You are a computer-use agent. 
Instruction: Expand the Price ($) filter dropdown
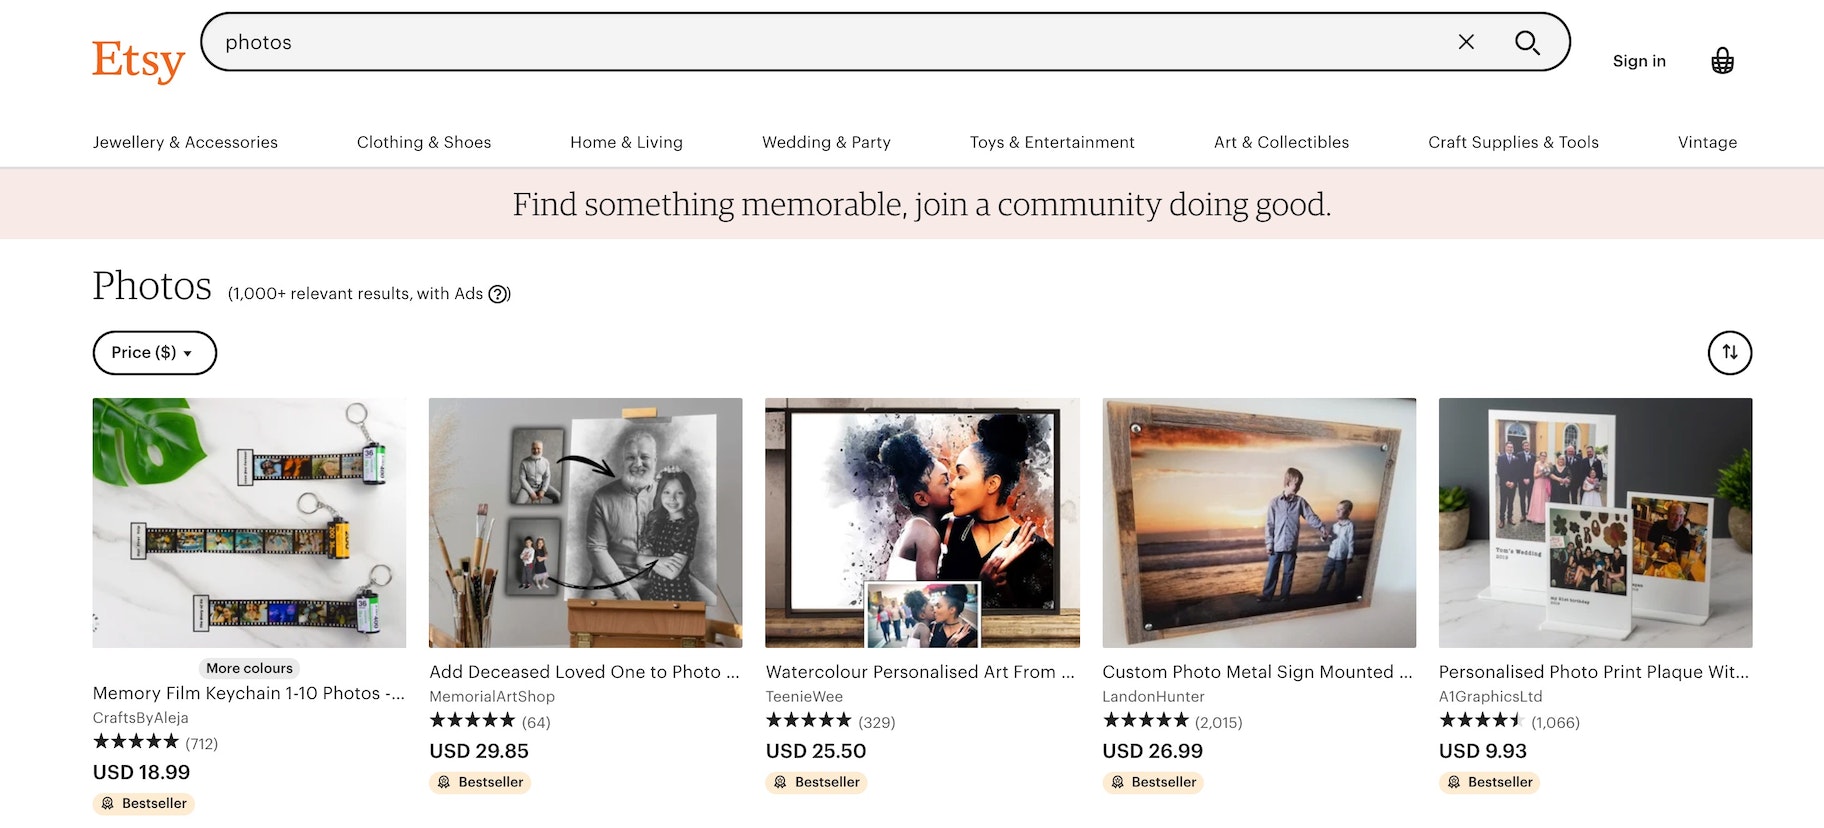pos(154,353)
